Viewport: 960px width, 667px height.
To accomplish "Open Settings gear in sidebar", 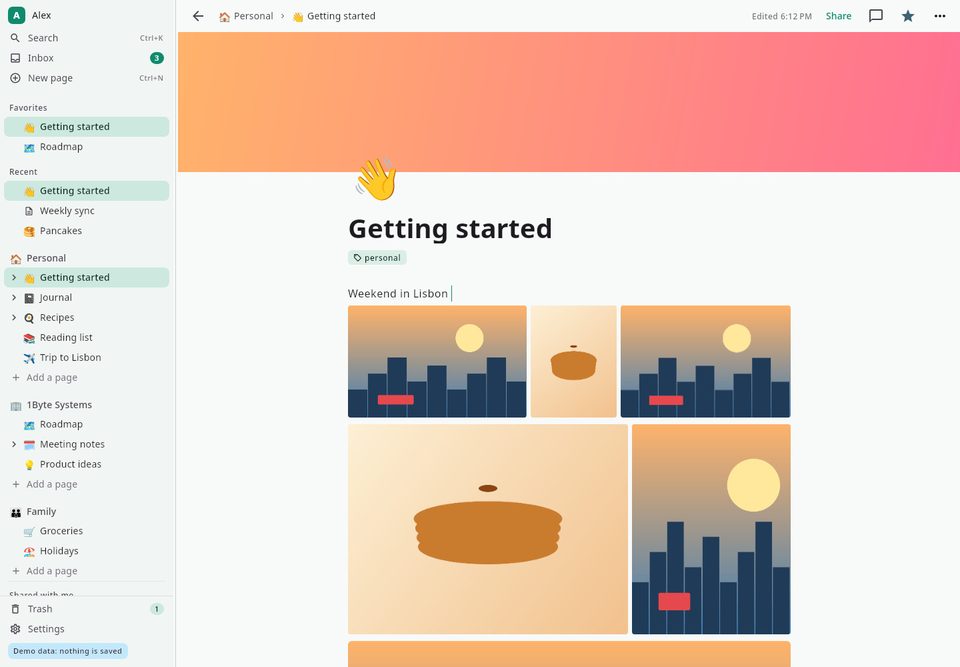I will pyautogui.click(x=87, y=629).
